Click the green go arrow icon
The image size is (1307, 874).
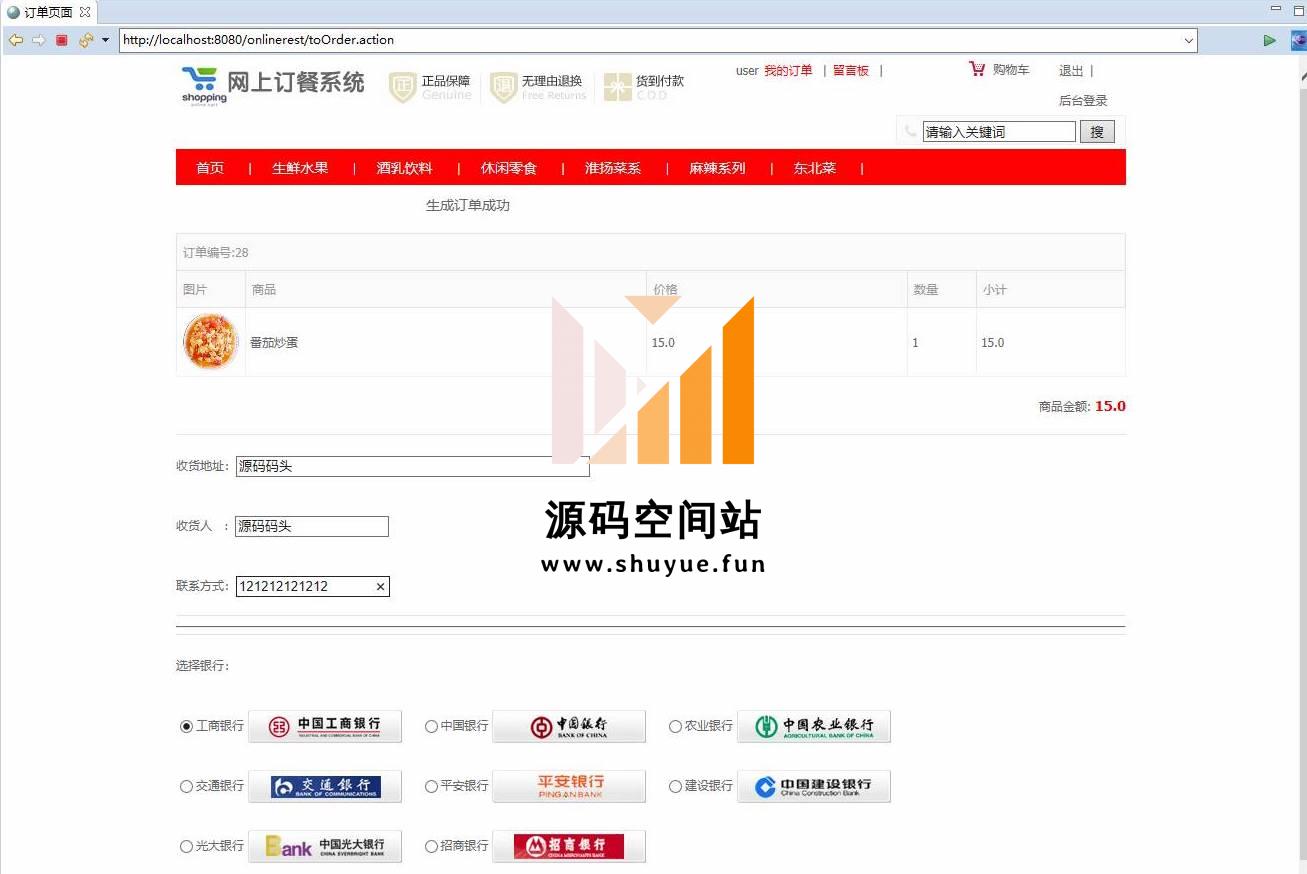[1269, 40]
